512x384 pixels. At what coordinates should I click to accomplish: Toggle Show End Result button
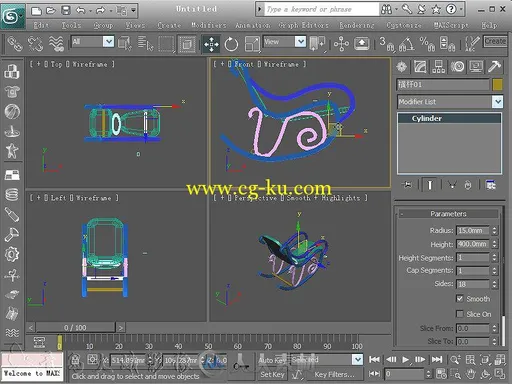(430, 185)
